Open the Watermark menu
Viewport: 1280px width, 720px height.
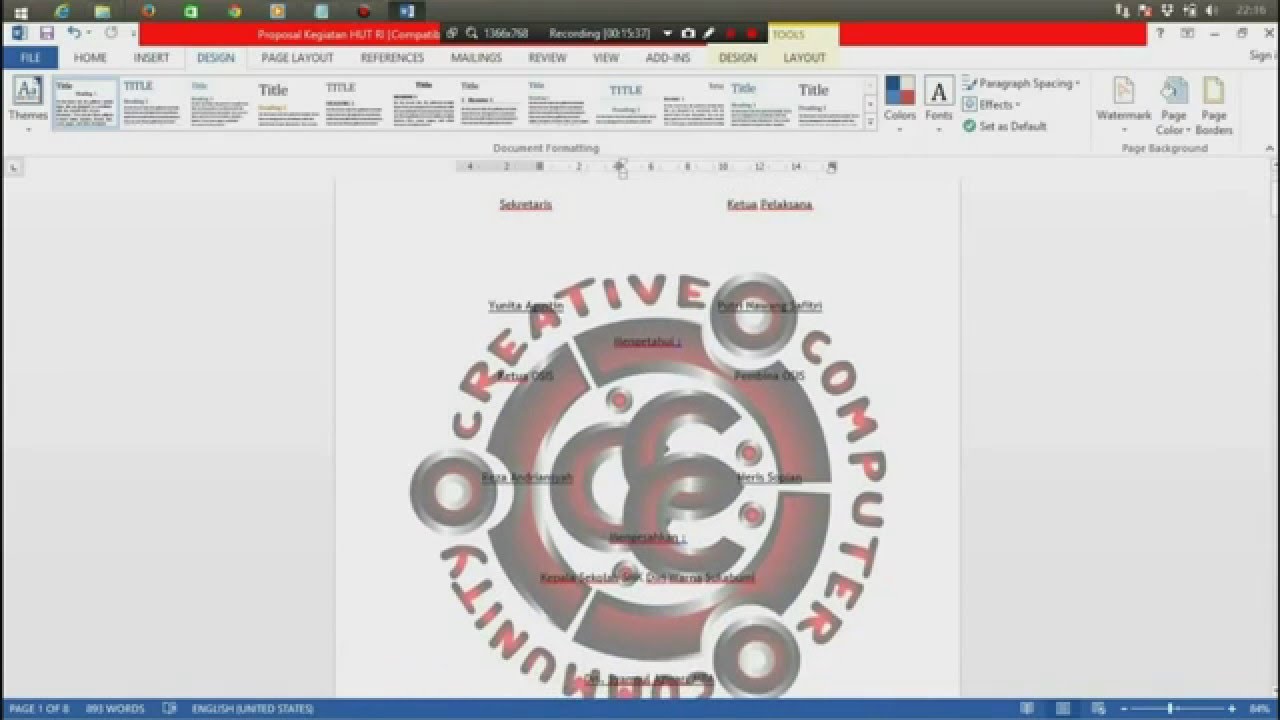(1124, 104)
